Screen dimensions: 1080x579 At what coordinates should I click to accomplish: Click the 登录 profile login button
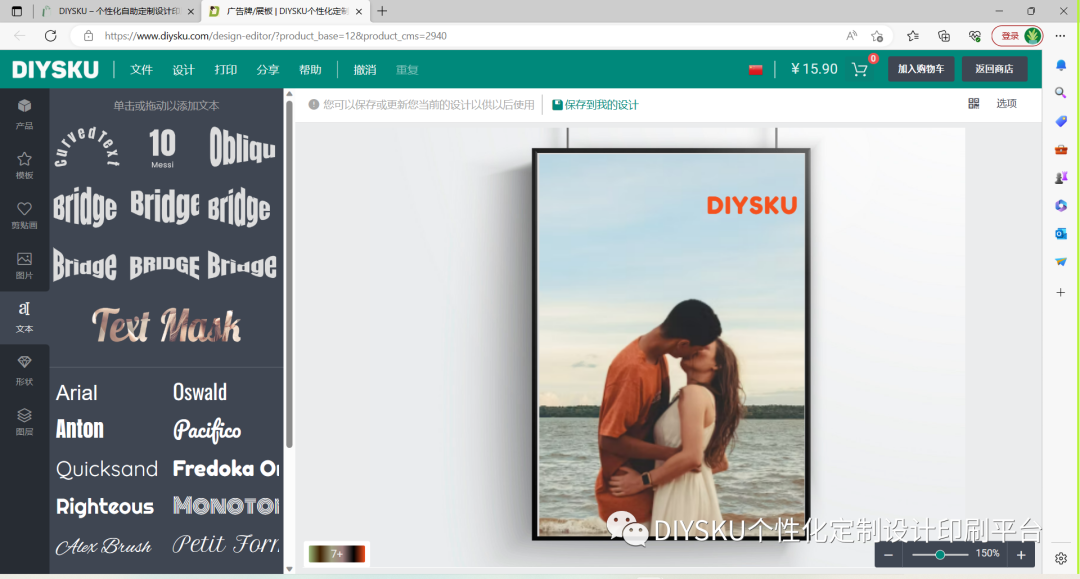pyautogui.click(x=1017, y=36)
